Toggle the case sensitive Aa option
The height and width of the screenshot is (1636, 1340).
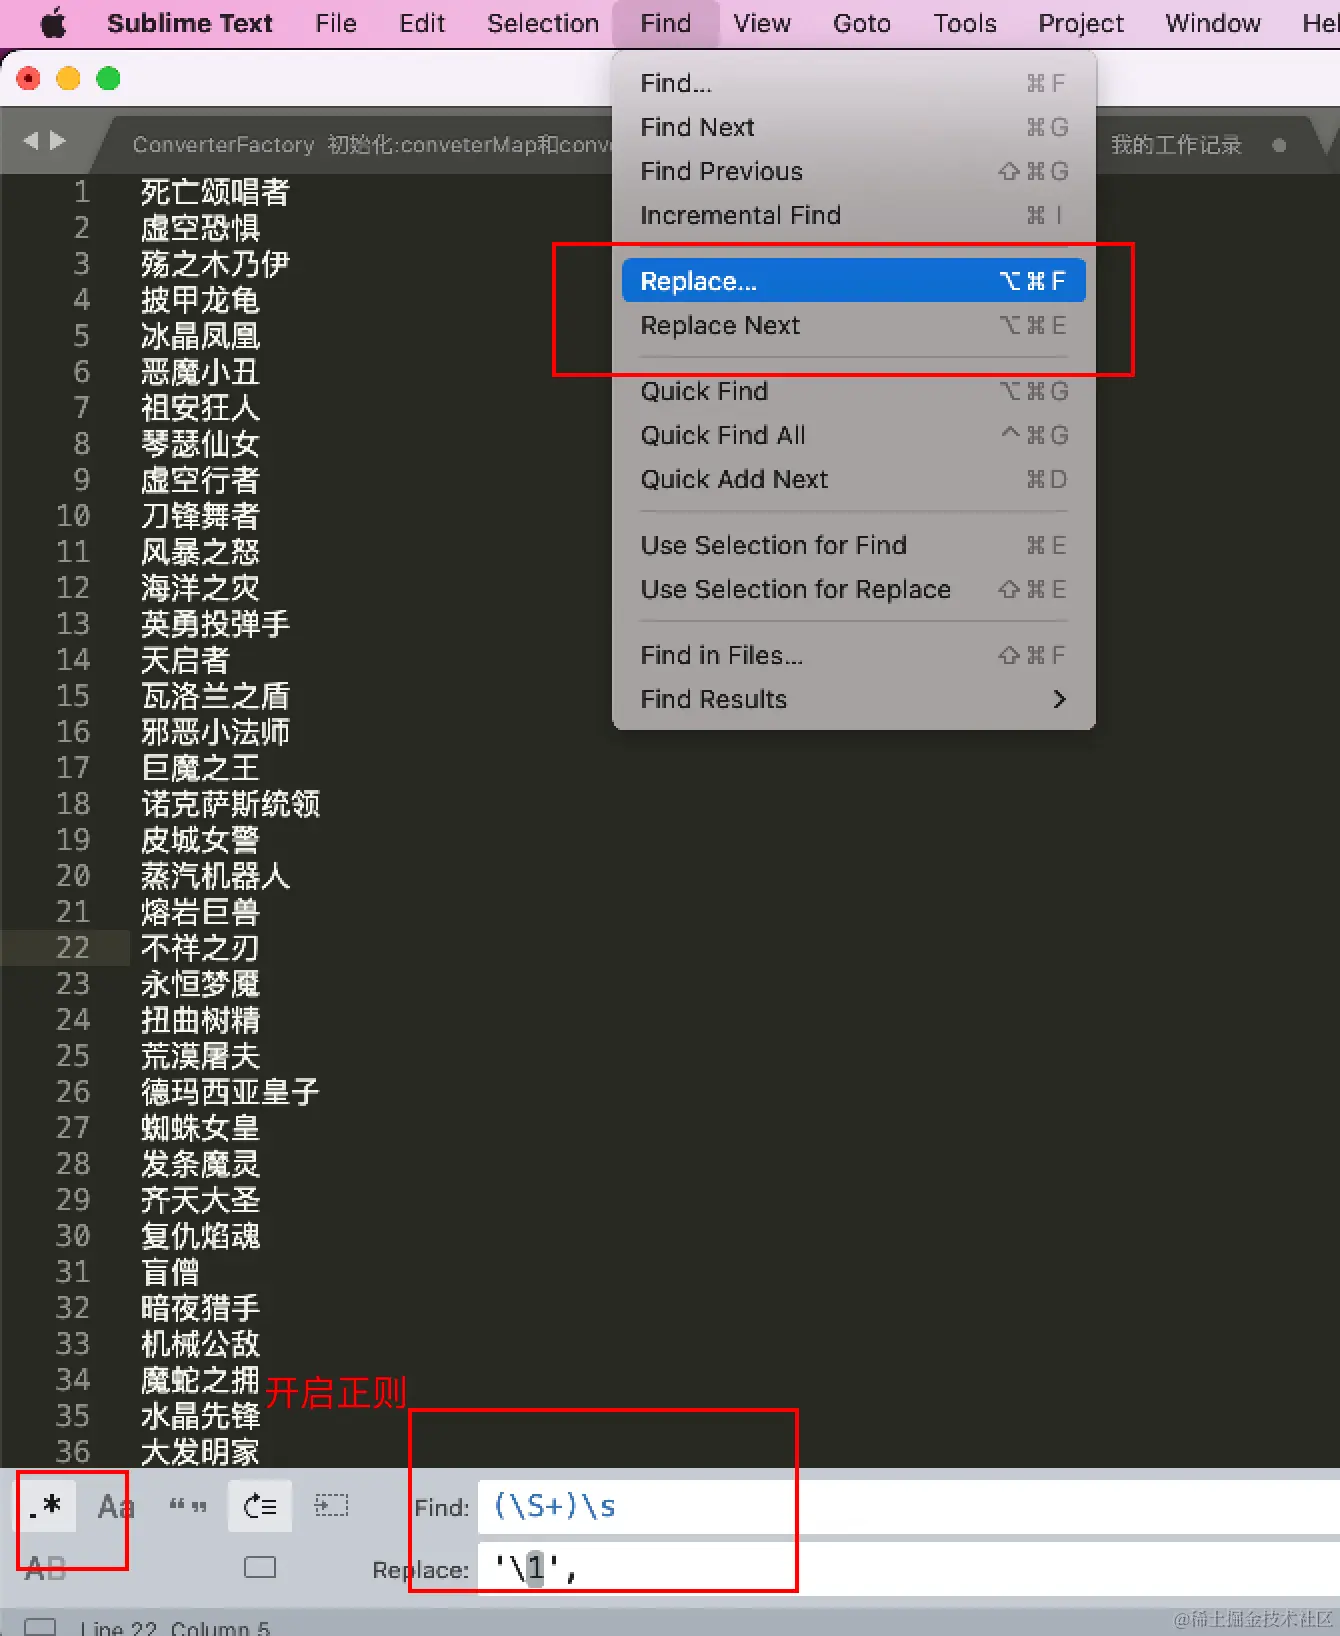pyautogui.click(x=116, y=1506)
